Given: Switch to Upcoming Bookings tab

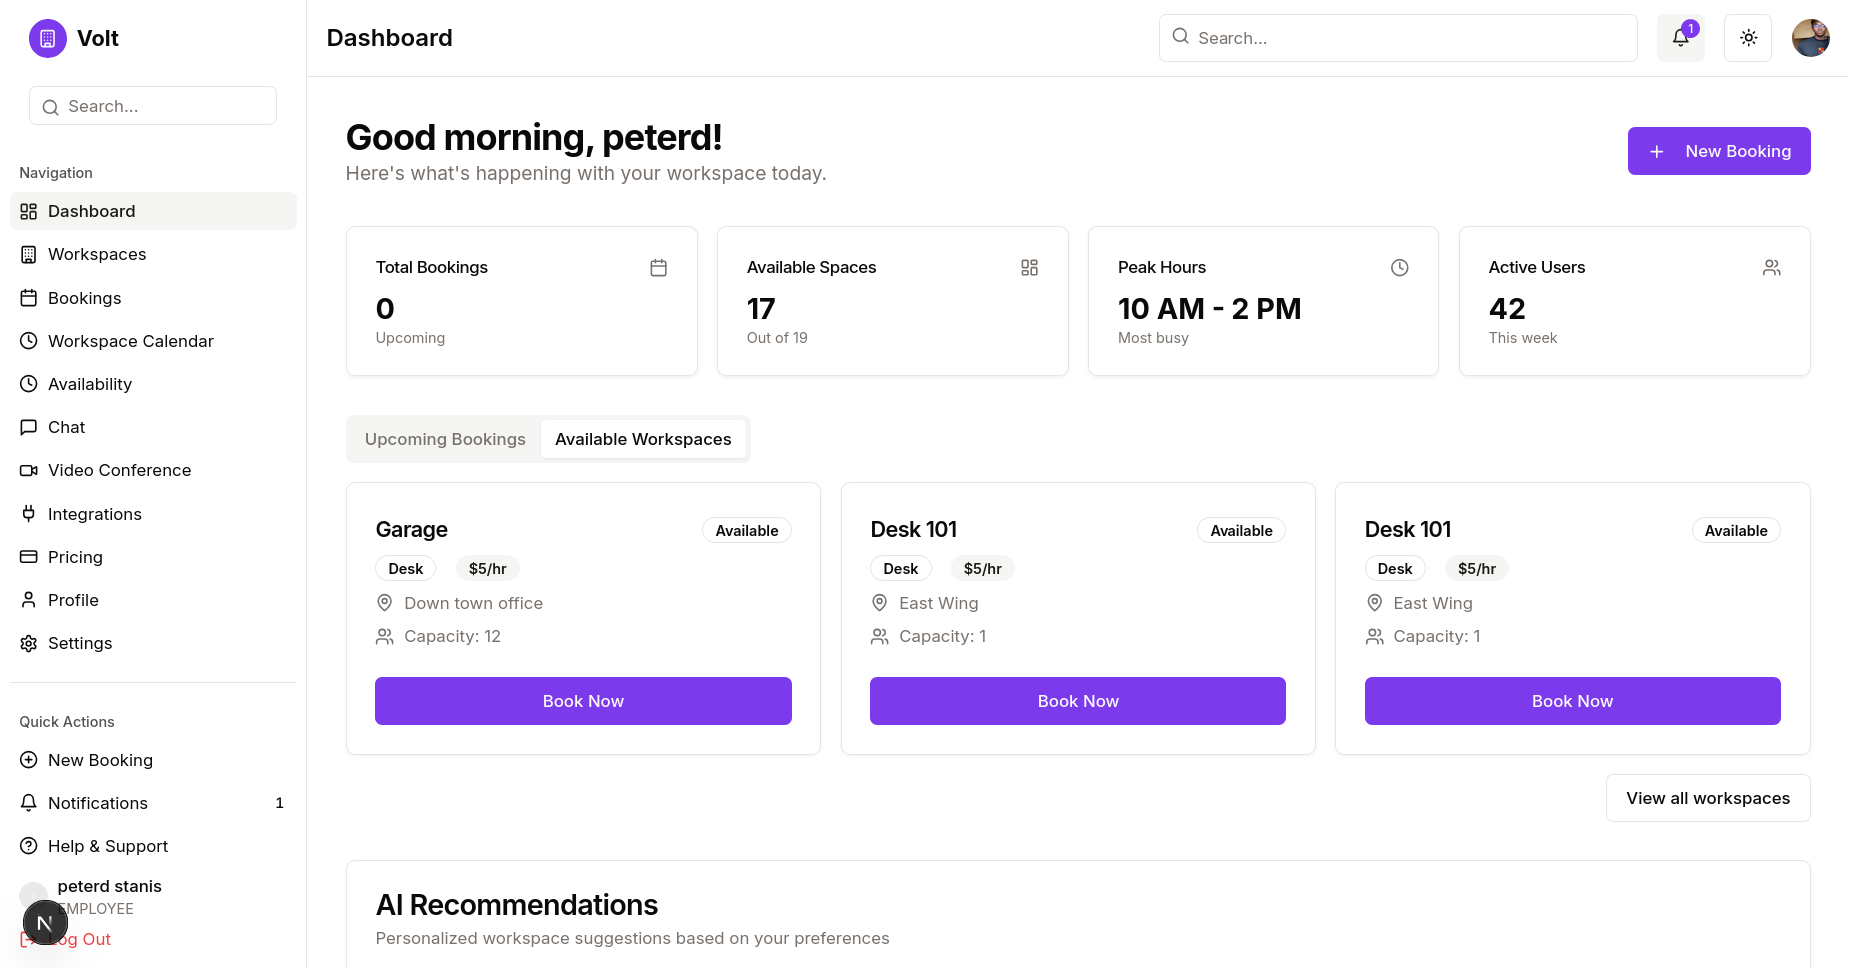Looking at the screenshot, I should pos(445,439).
